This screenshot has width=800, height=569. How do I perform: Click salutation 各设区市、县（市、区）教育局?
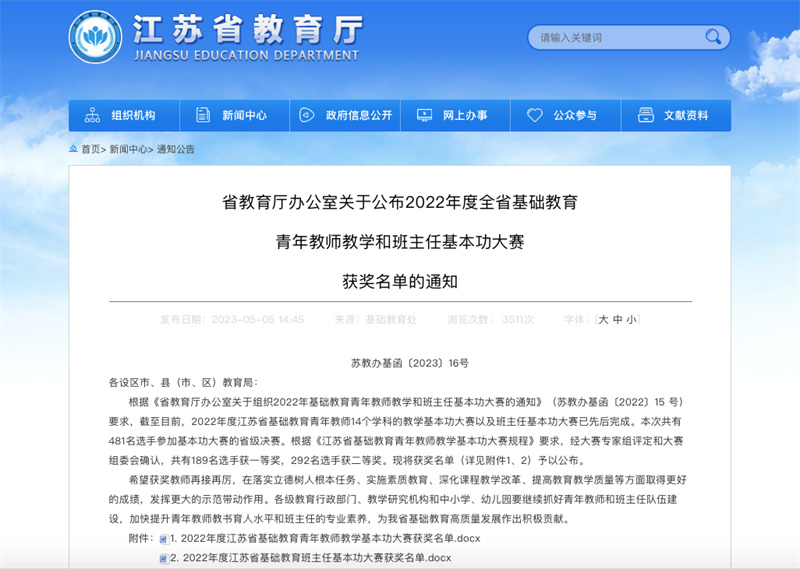point(184,383)
